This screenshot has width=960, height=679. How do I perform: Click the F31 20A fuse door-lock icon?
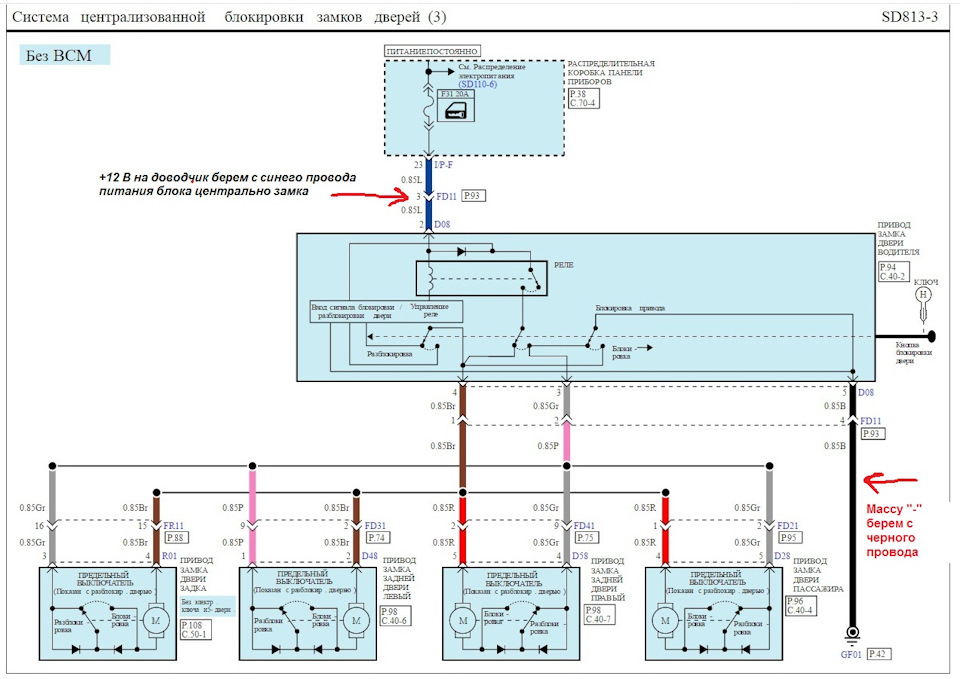point(456,110)
